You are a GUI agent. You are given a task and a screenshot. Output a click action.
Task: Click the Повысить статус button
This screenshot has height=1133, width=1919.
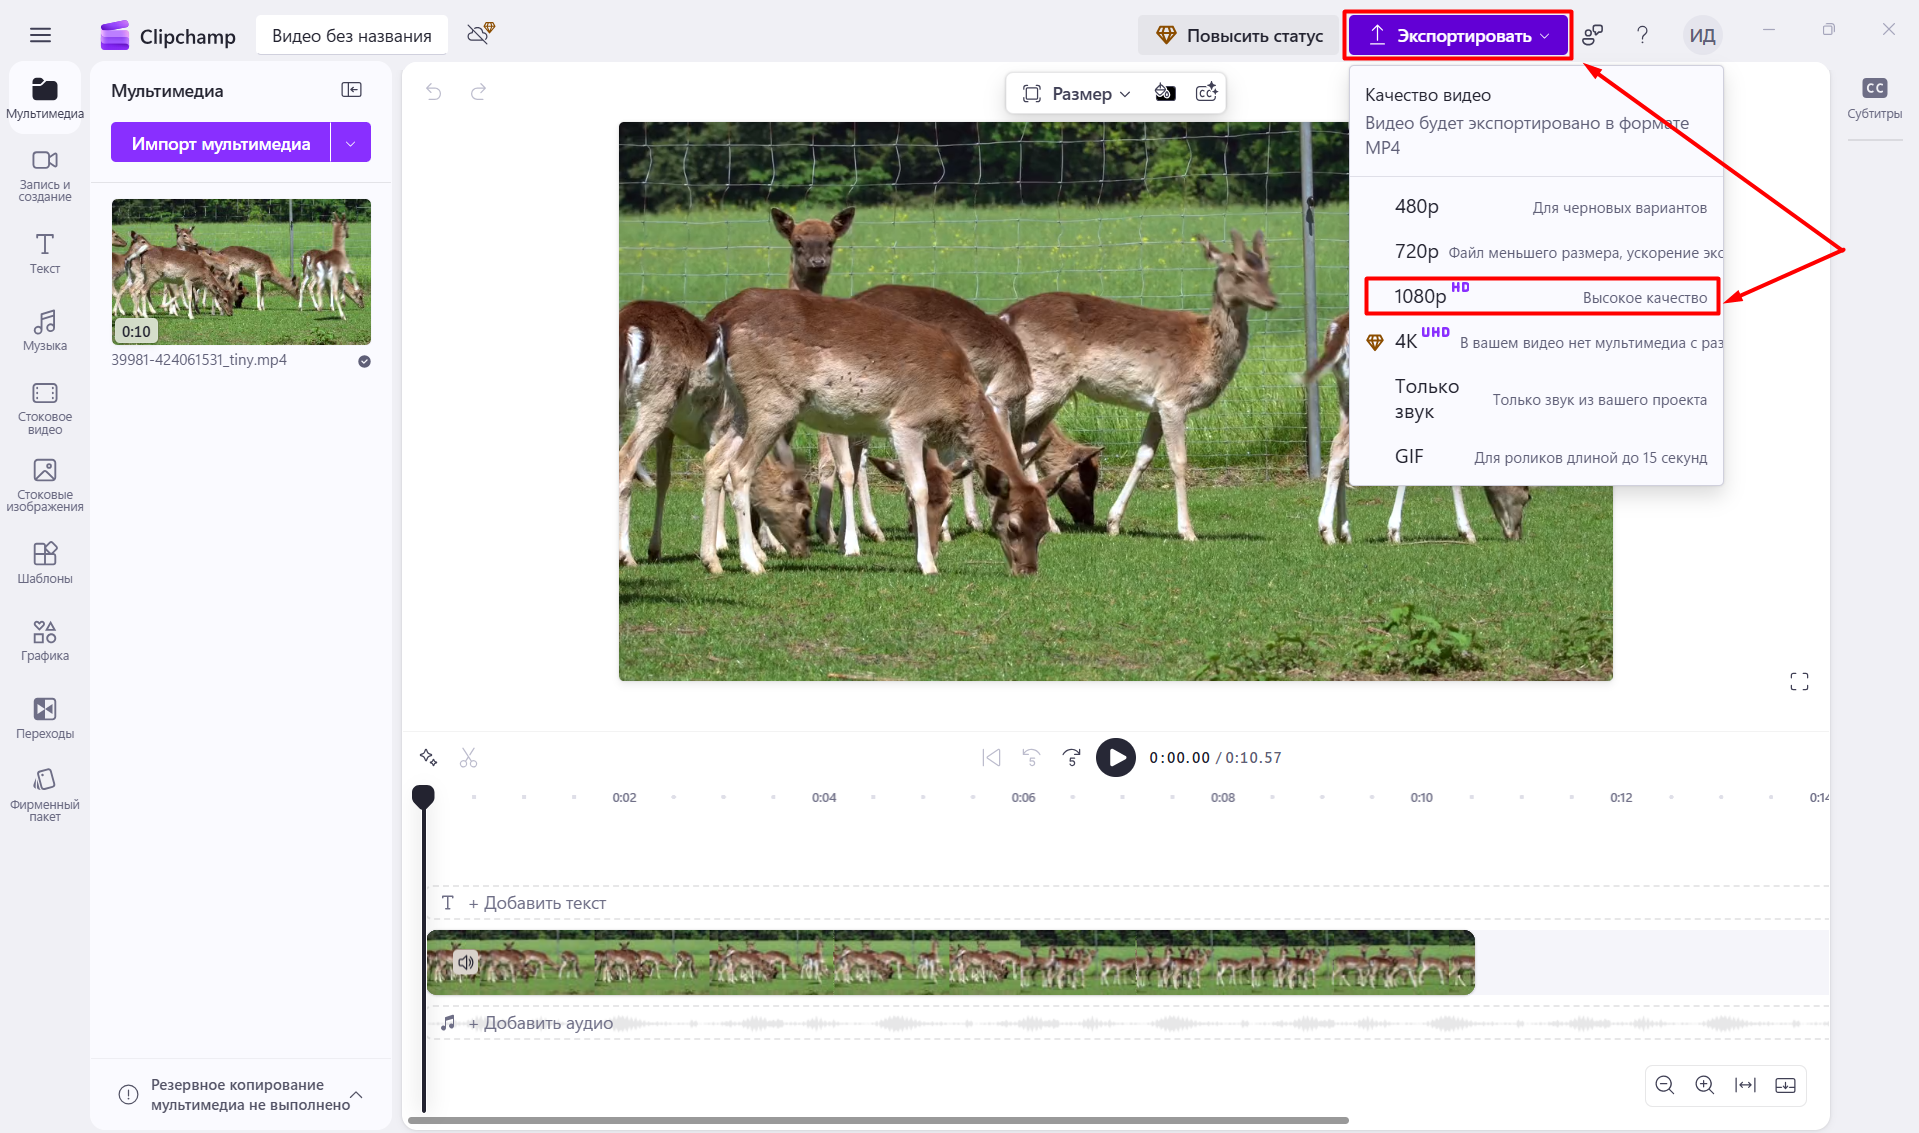tap(1238, 34)
